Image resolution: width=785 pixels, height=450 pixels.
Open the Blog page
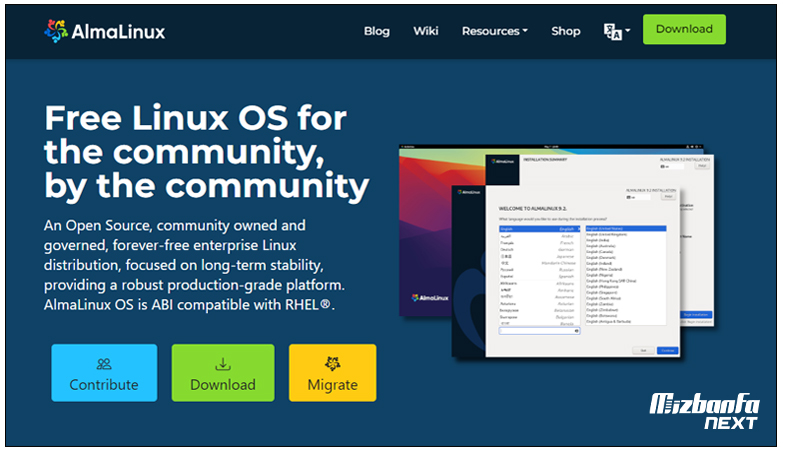click(376, 31)
